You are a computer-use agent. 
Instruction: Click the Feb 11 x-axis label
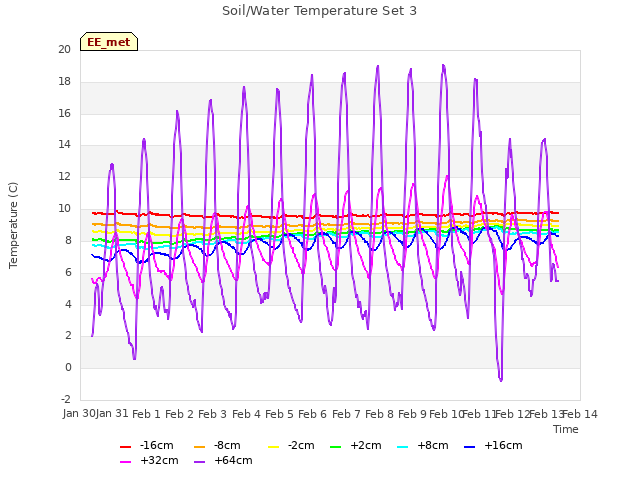pyautogui.click(x=479, y=414)
